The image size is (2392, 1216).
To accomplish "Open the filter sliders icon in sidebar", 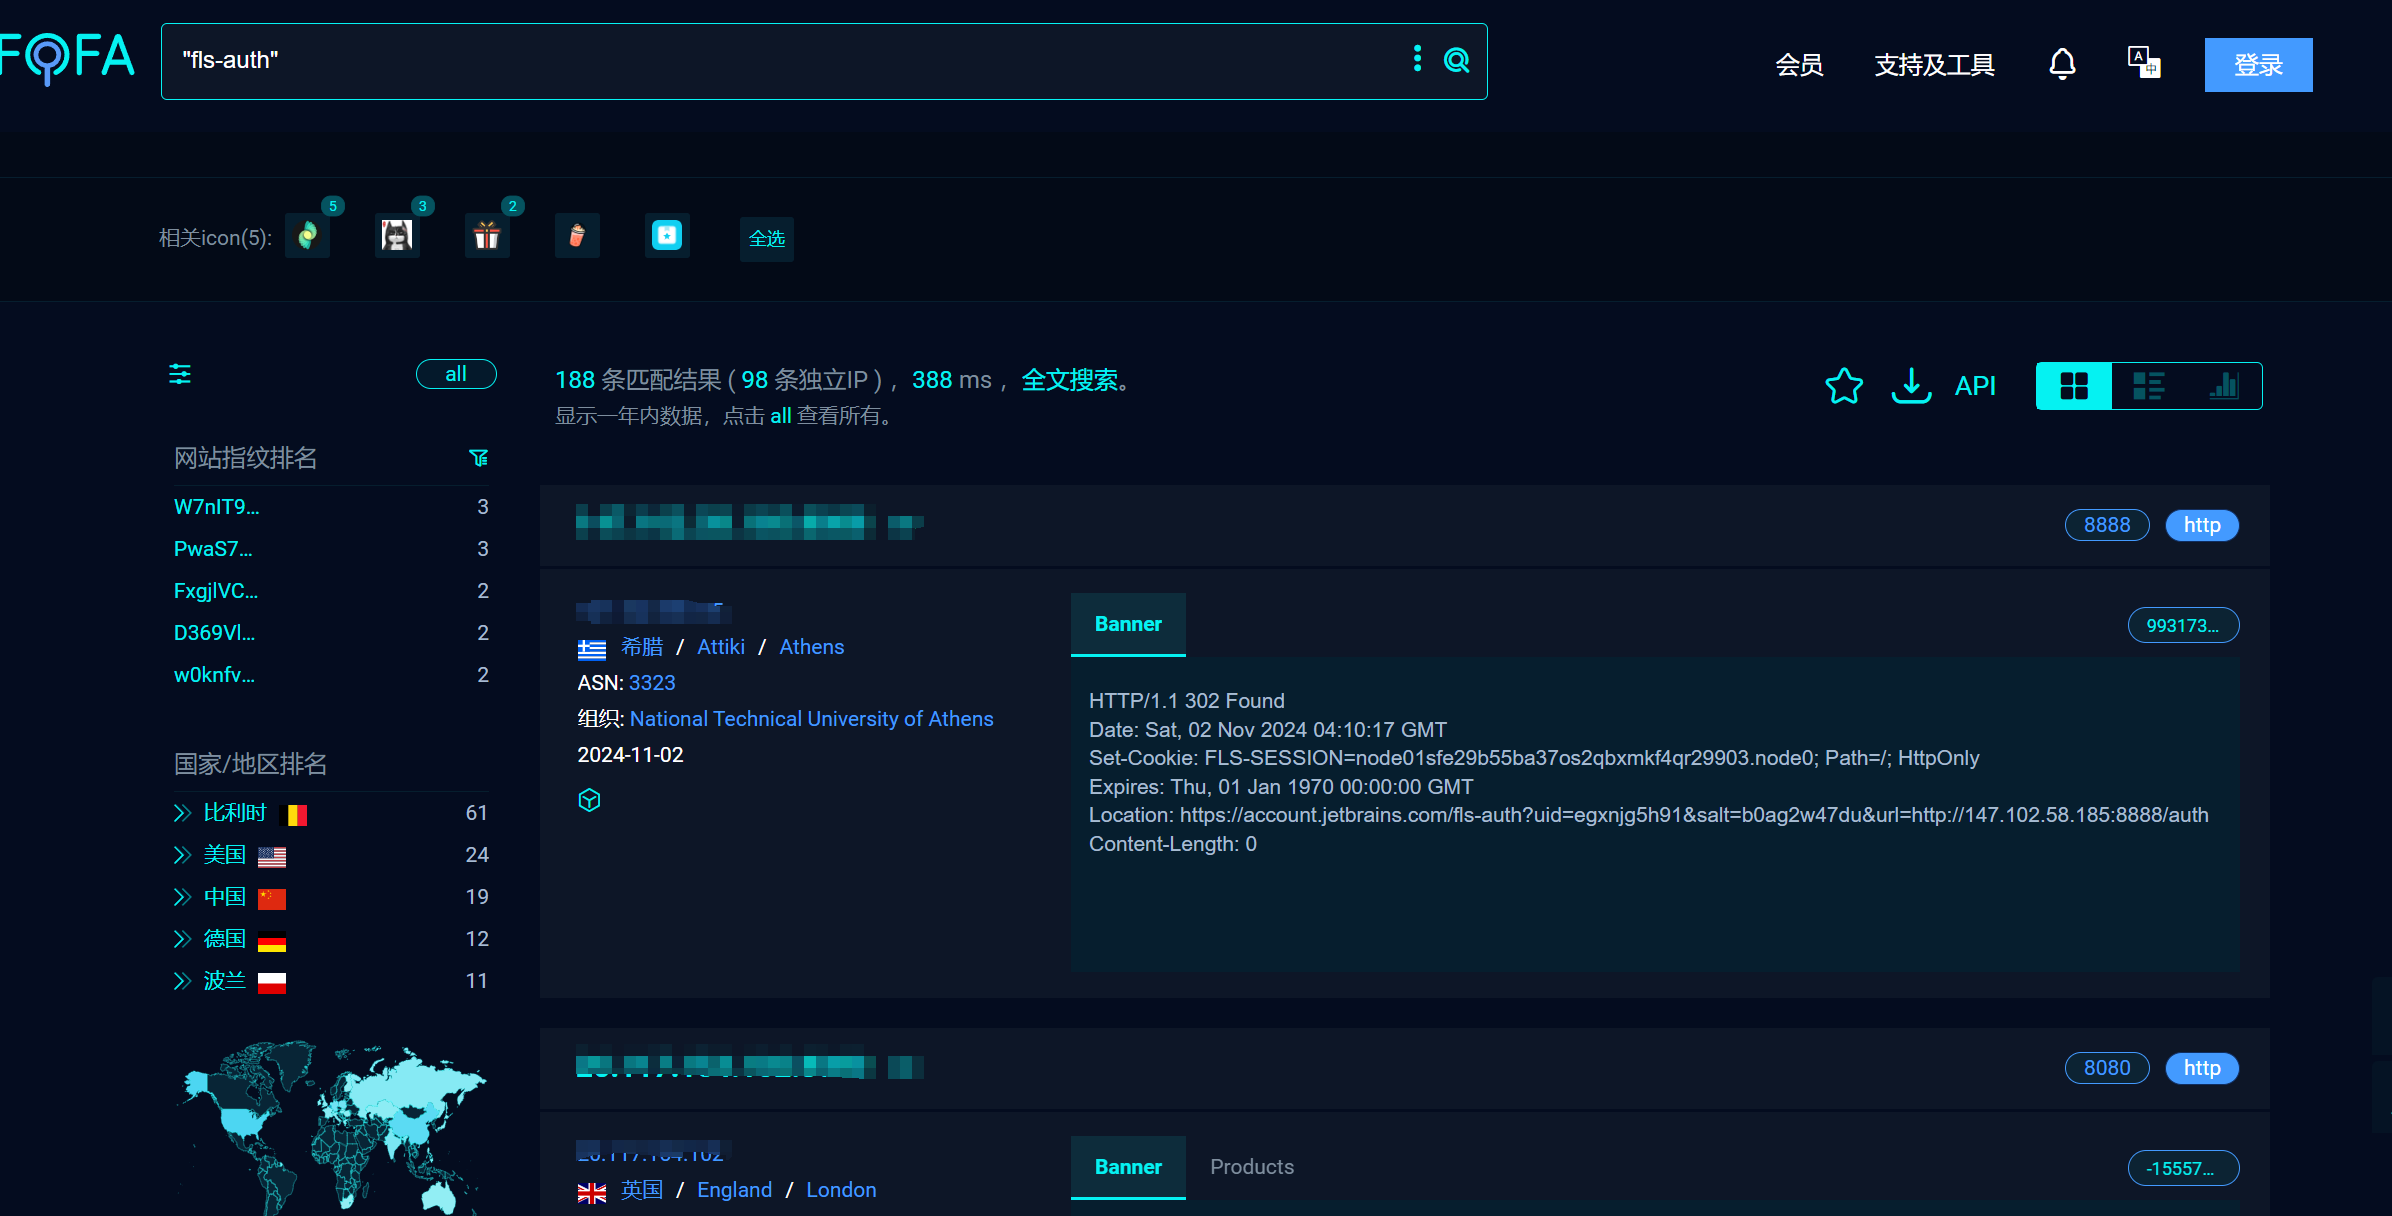I will [180, 374].
